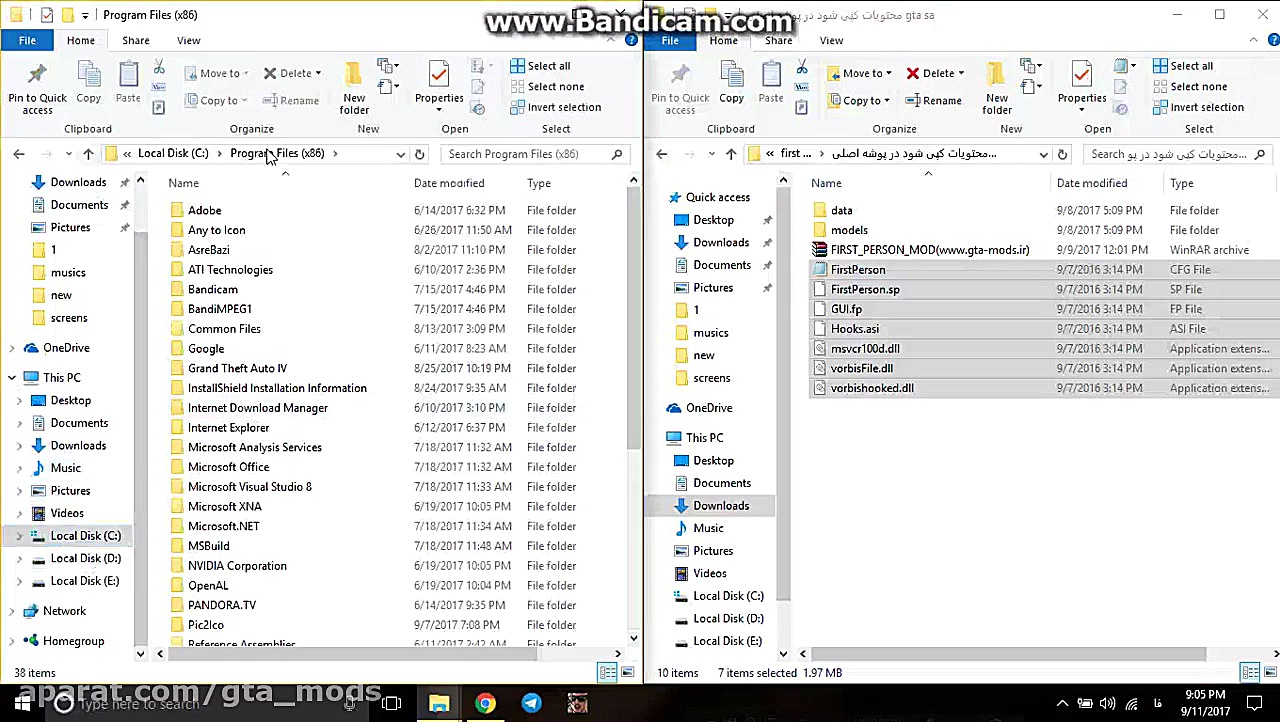Create New folder in gta sa window
1280x722 pixels.
pyautogui.click(x=997, y=88)
